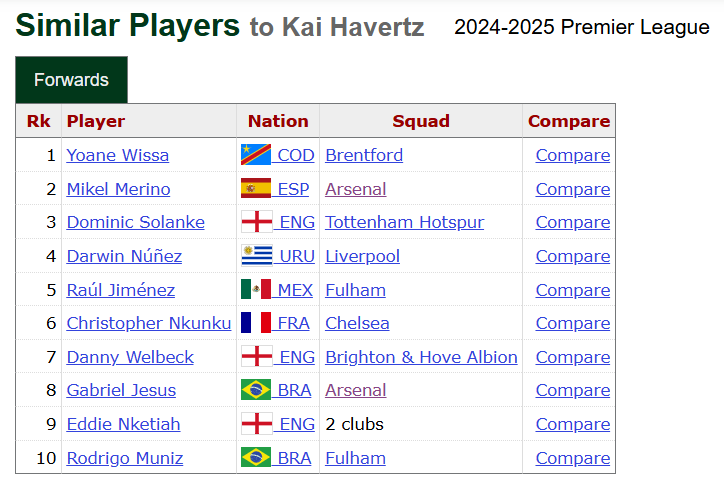The width and height of the screenshot is (724, 497).
Task: Click Compare in Mikel Merino's row
Action: point(573,189)
